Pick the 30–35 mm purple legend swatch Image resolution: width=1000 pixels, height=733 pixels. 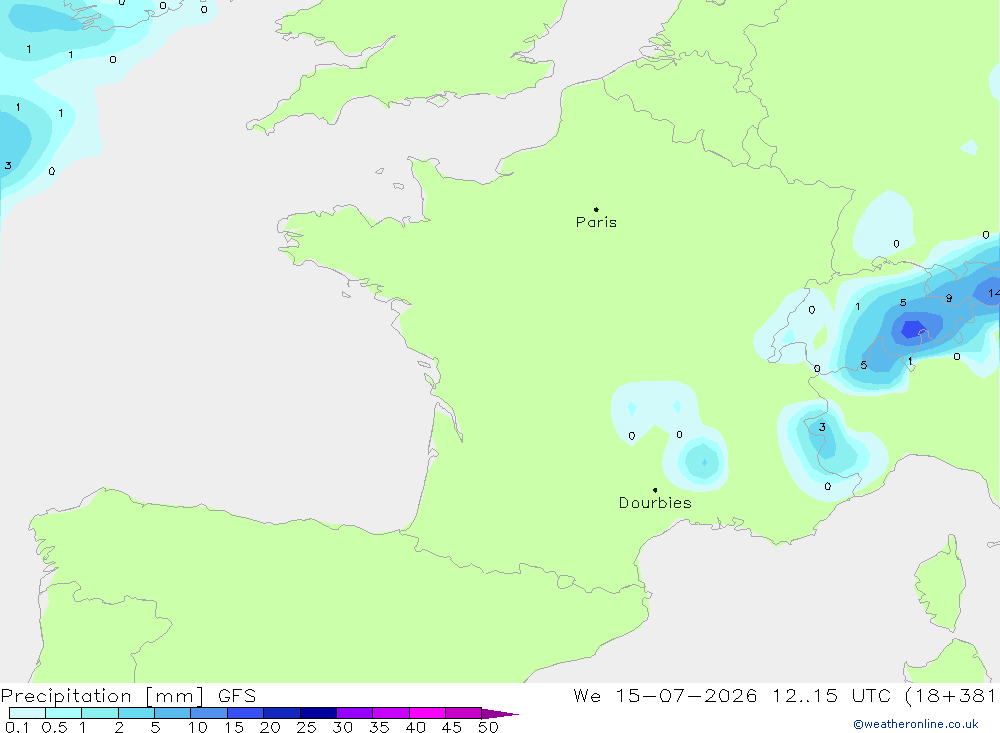(x=355, y=713)
